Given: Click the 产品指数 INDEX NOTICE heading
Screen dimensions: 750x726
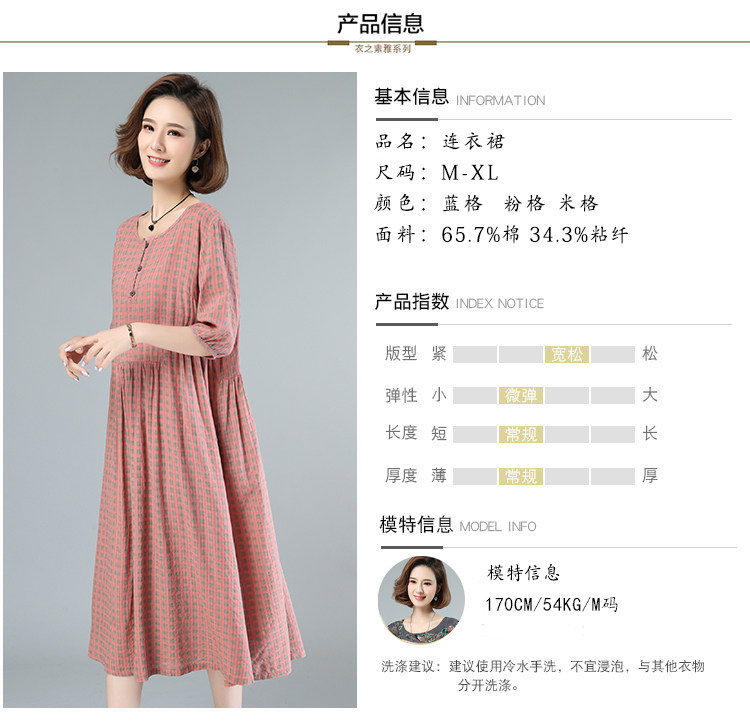Looking at the screenshot, I should 459,302.
